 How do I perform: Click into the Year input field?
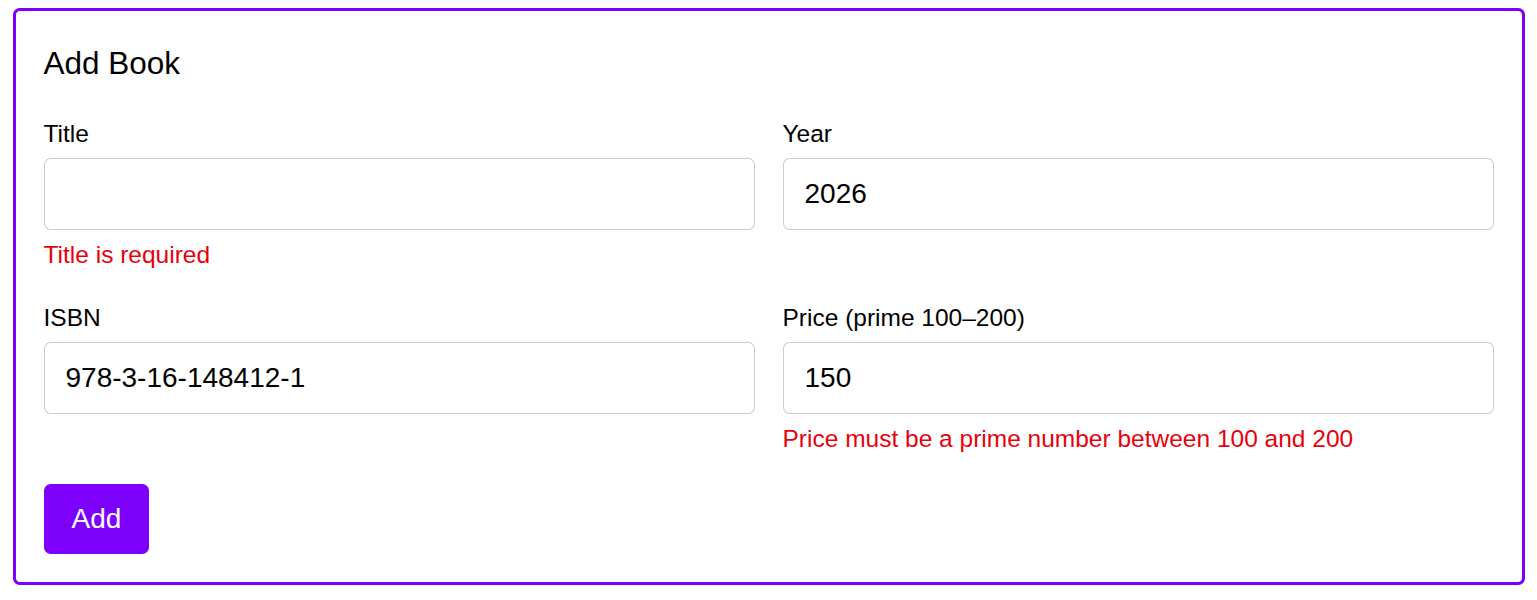[x=1138, y=194]
